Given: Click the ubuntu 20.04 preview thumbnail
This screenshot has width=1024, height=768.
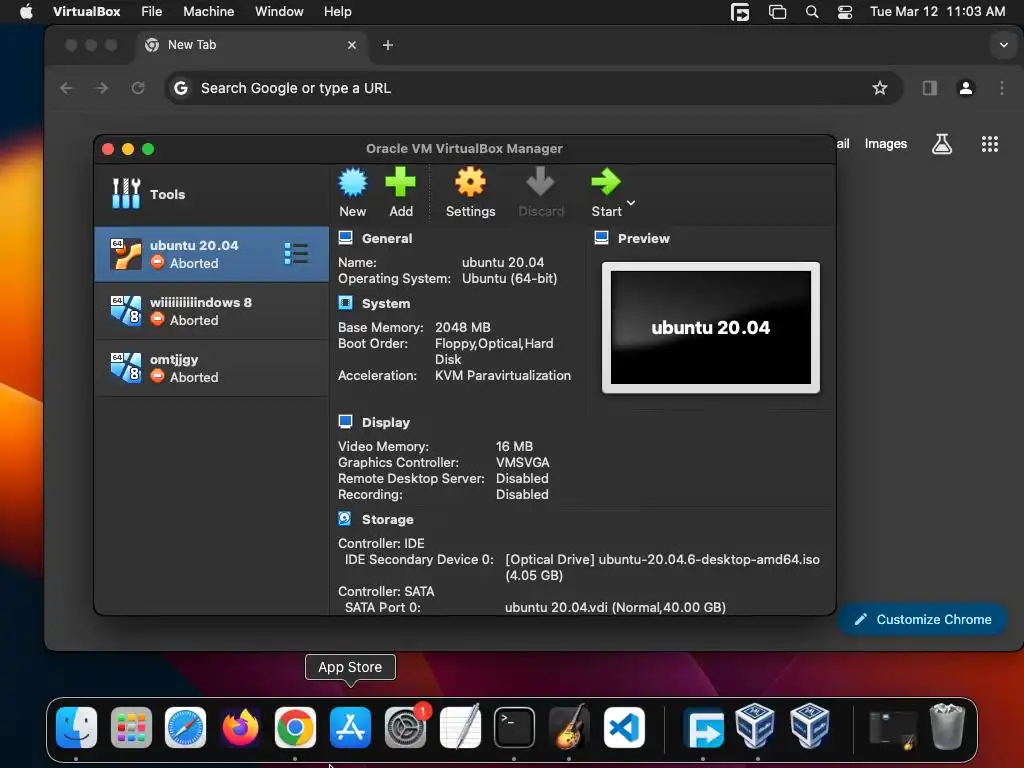Looking at the screenshot, I should tap(711, 327).
